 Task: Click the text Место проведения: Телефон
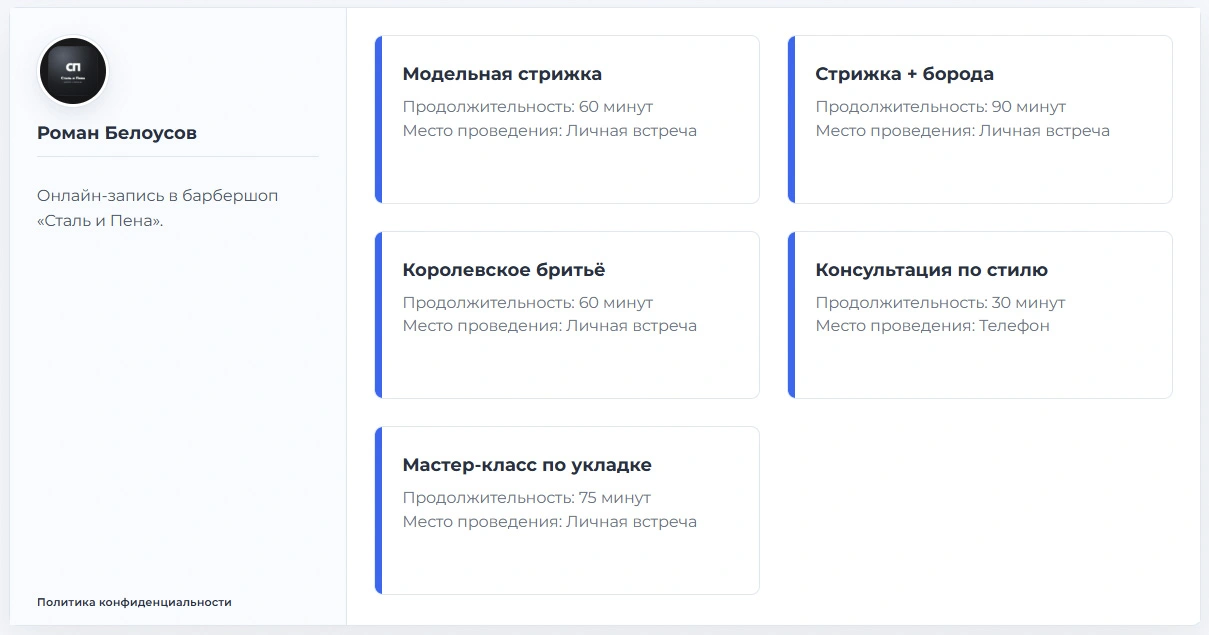click(933, 326)
